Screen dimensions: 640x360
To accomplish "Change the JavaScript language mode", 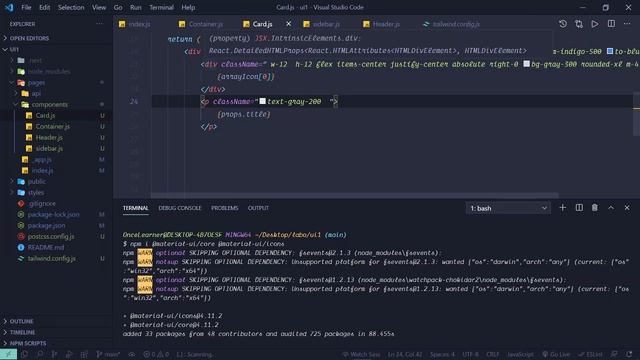I will (520, 354).
